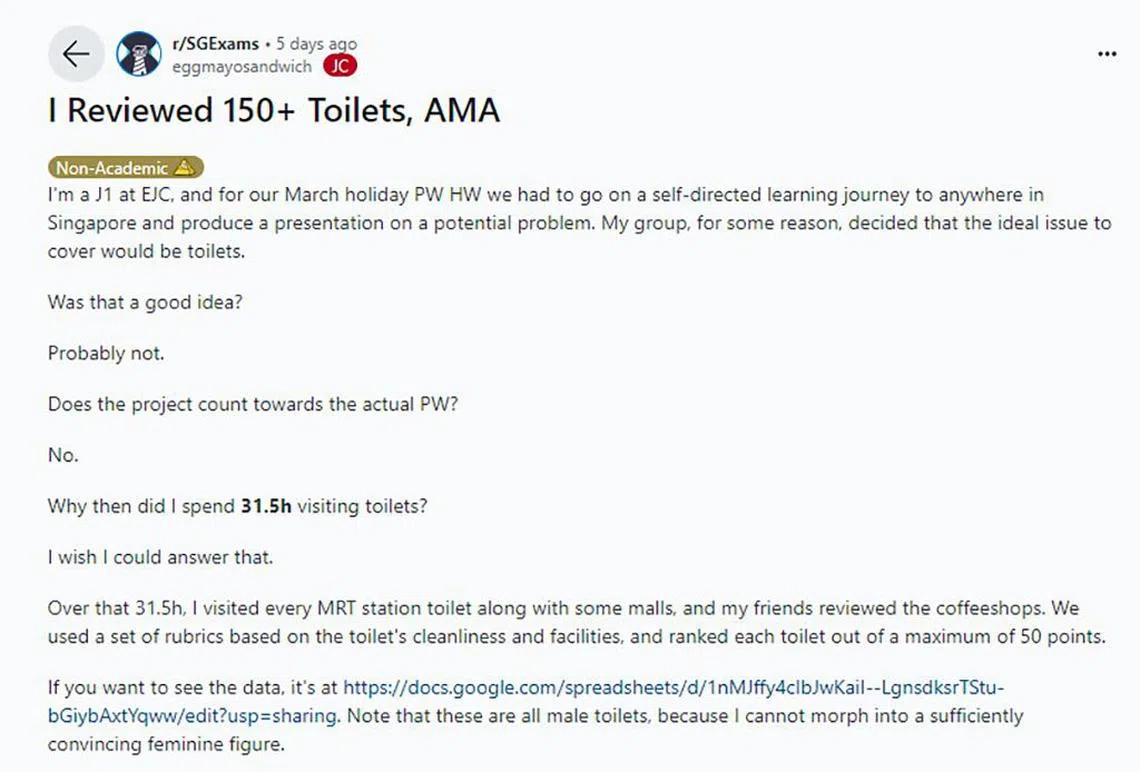This screenshot has height=772, width=1140.
Task: Open eggmayosandwich's user profile
Action: (242, 66)
